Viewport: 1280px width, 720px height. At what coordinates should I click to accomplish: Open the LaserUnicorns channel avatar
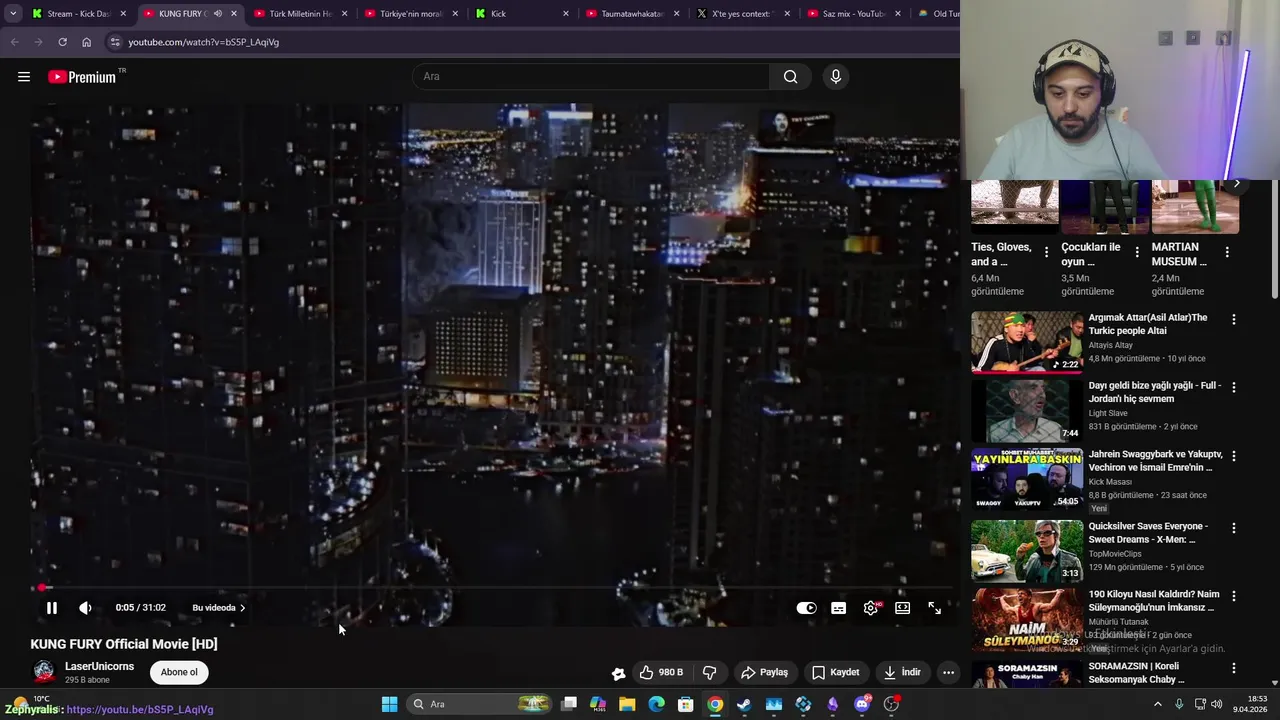click(x=44, y=672)
